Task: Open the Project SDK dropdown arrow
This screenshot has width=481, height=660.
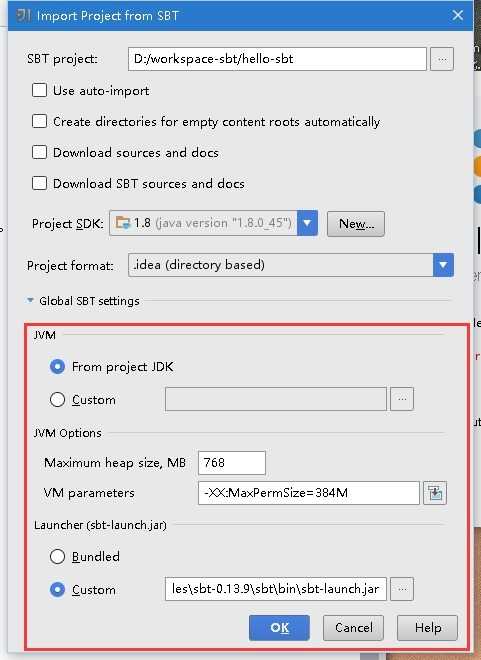Action: click(307, 223)
